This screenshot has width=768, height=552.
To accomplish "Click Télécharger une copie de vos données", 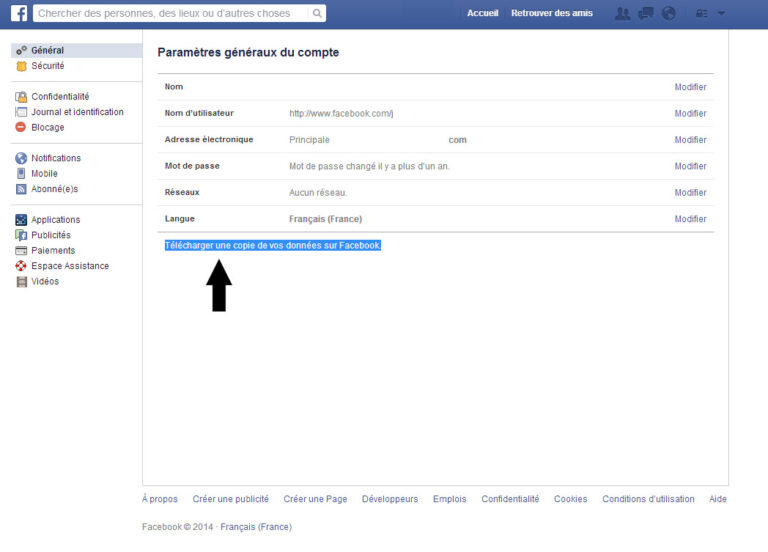I will click(x=272, y=245).
